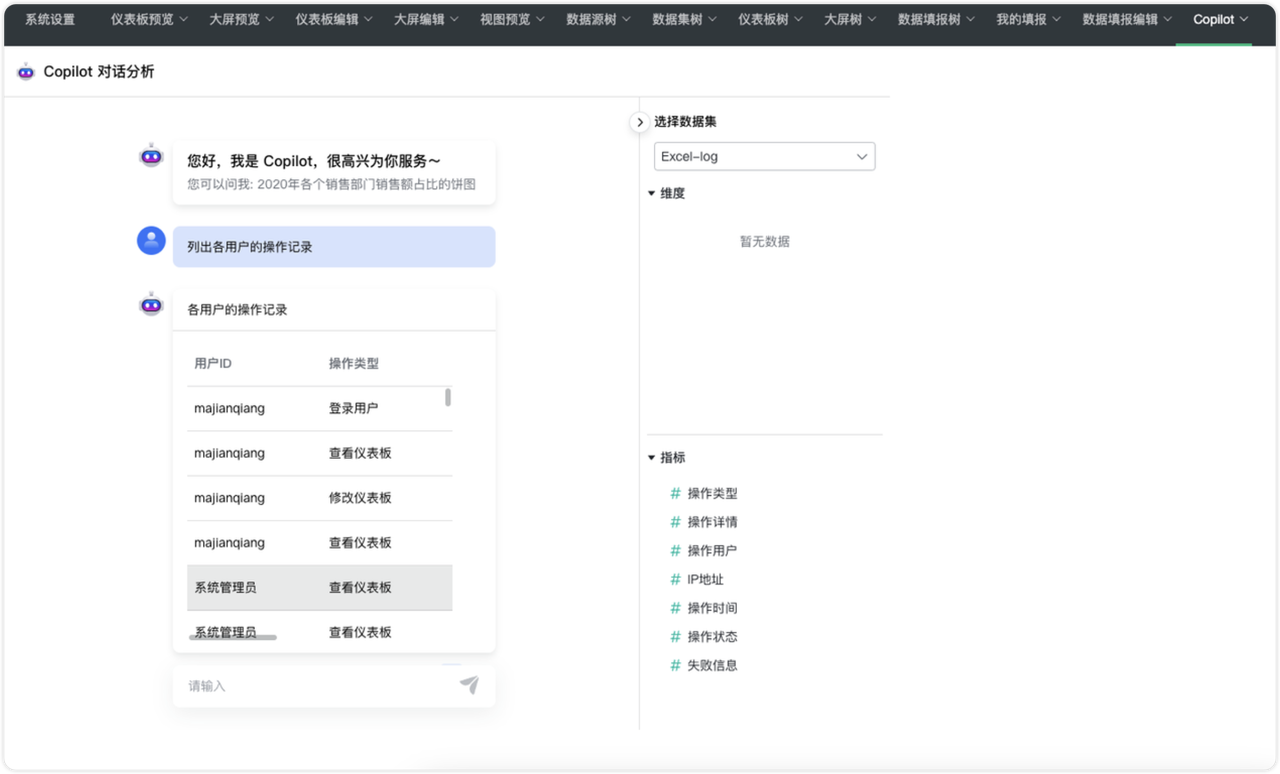Viewport: 1280px width, 774px height.
Task: Click the # icon beside 操作类型 metric
Action: pyautogui.click(x=675, y=493)
